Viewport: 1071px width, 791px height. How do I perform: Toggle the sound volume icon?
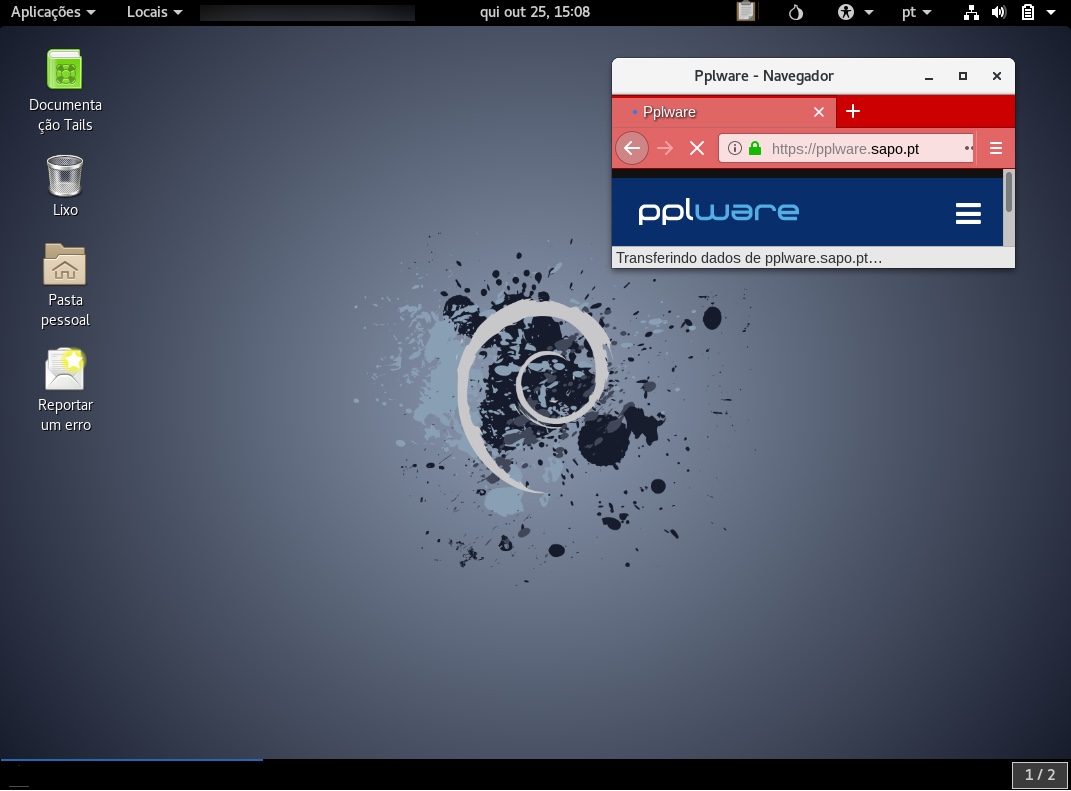coord(1001,12)
